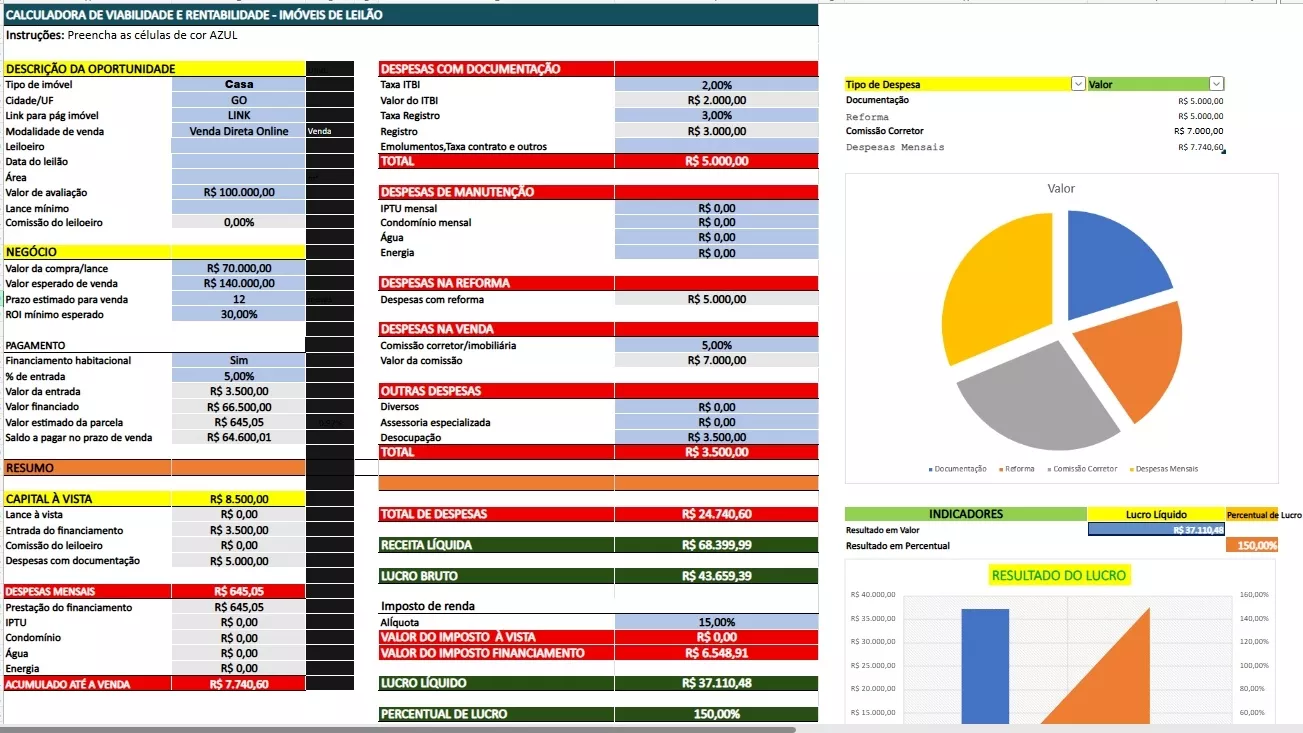Click the "Valor" title of the pie chart
Image resolution: width=1303 pixels, height=733 pixels.
click(x=1061, y=188)
